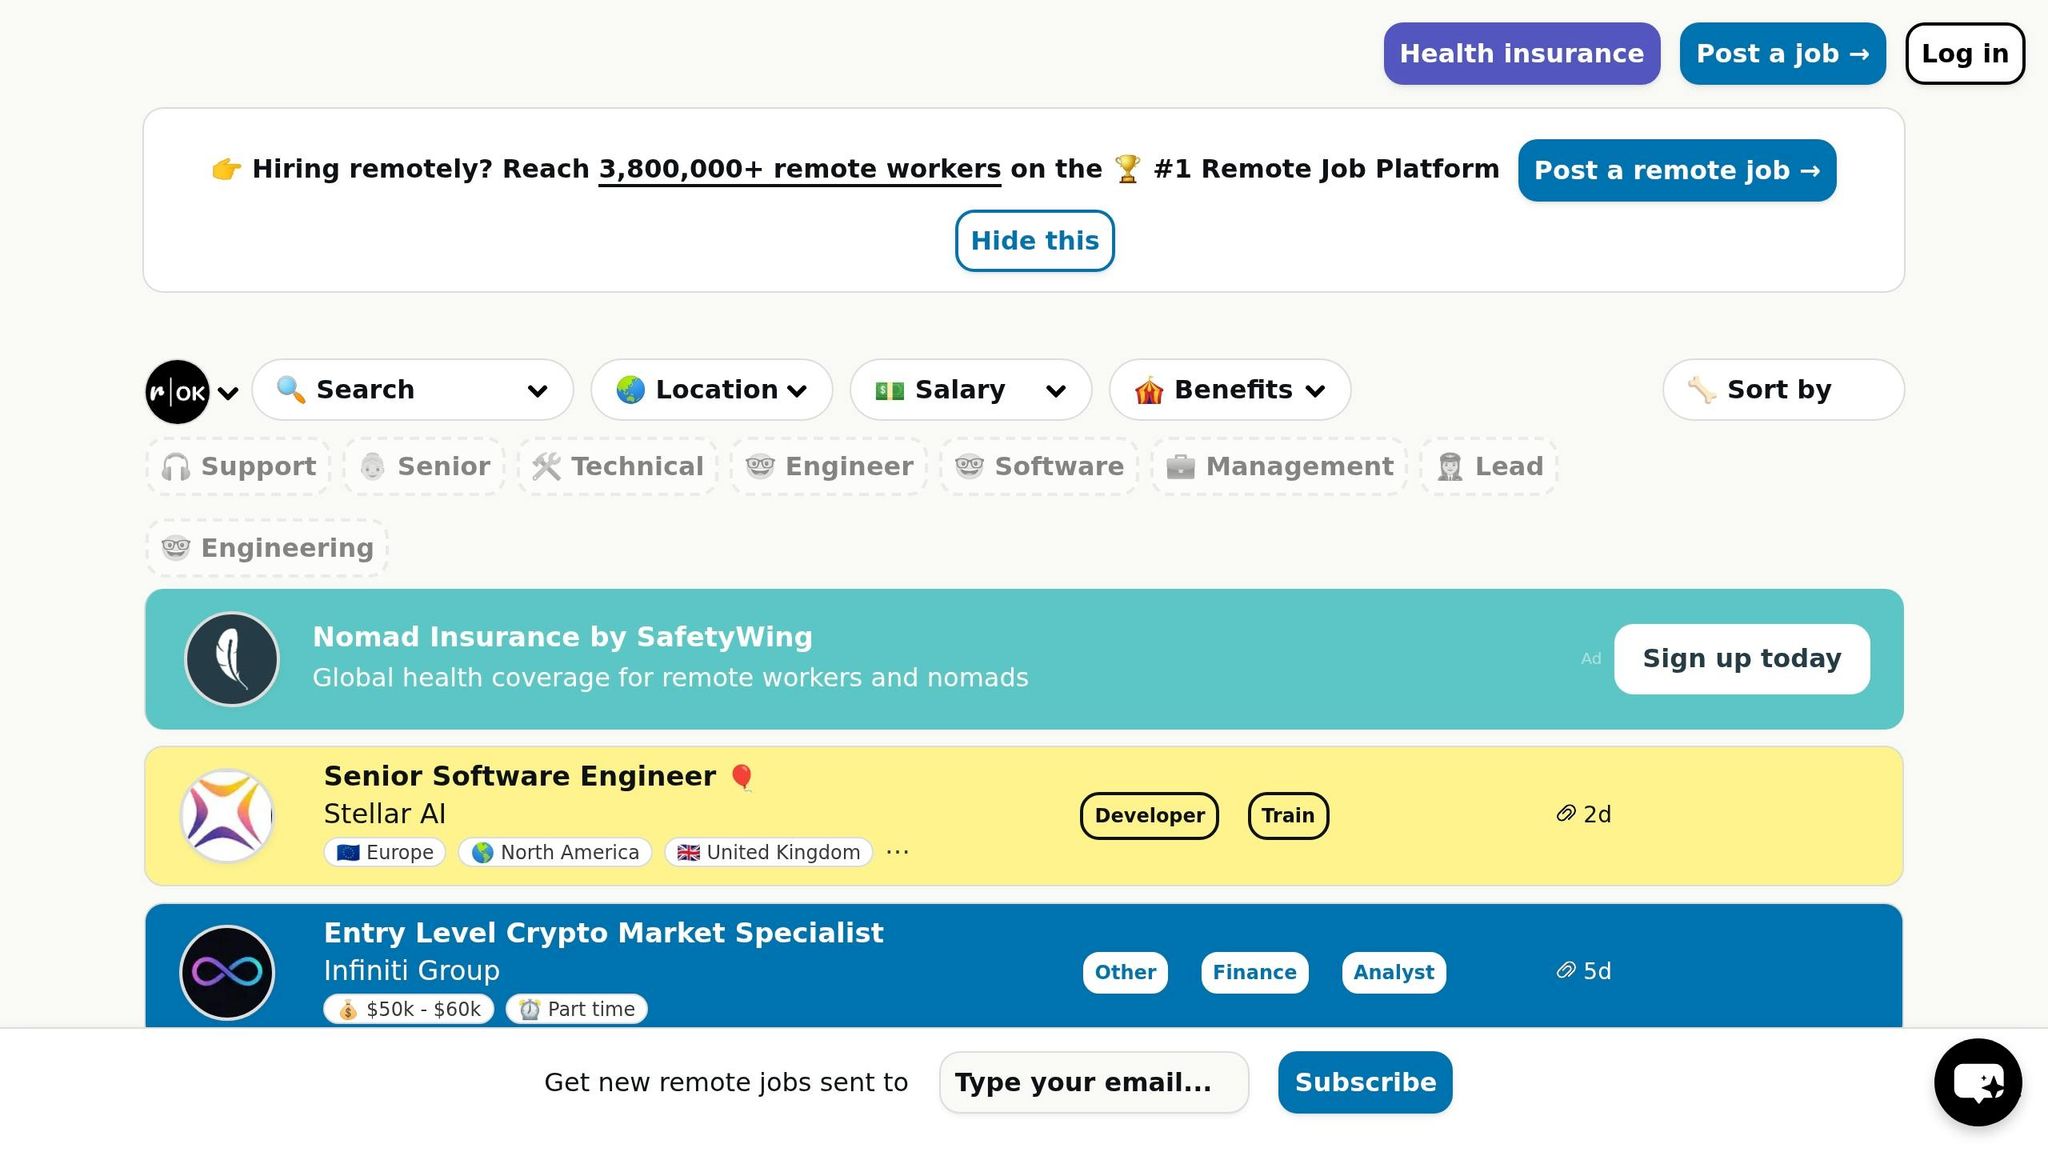Viewport: 2048px width, 1152px height.
Task: Click the $50k - $60k salary badge
Action: click(x=409, y=1009)
